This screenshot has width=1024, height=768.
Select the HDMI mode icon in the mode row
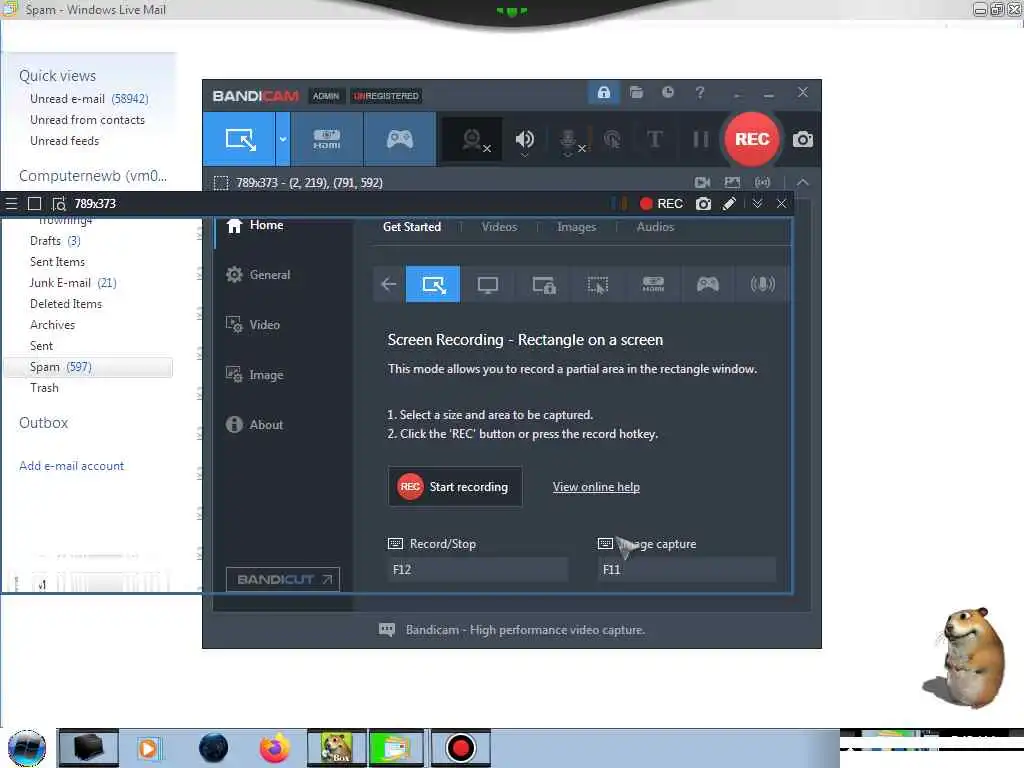pos(653,284)
